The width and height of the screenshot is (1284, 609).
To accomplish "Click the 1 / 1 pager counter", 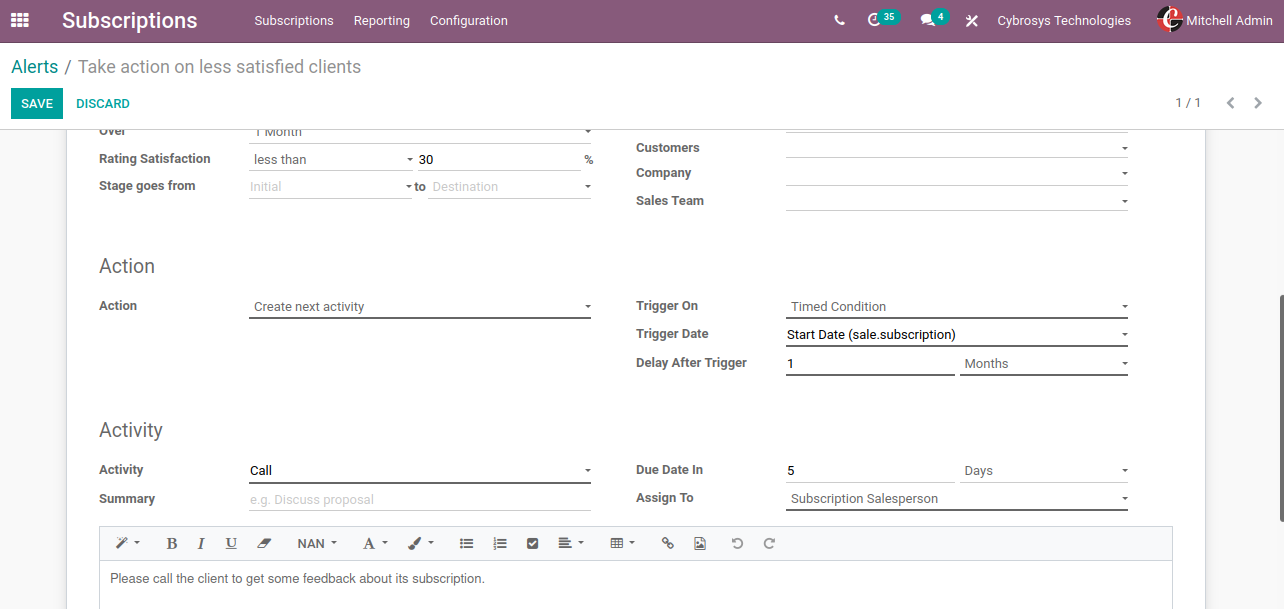I will pos(1188,103).
